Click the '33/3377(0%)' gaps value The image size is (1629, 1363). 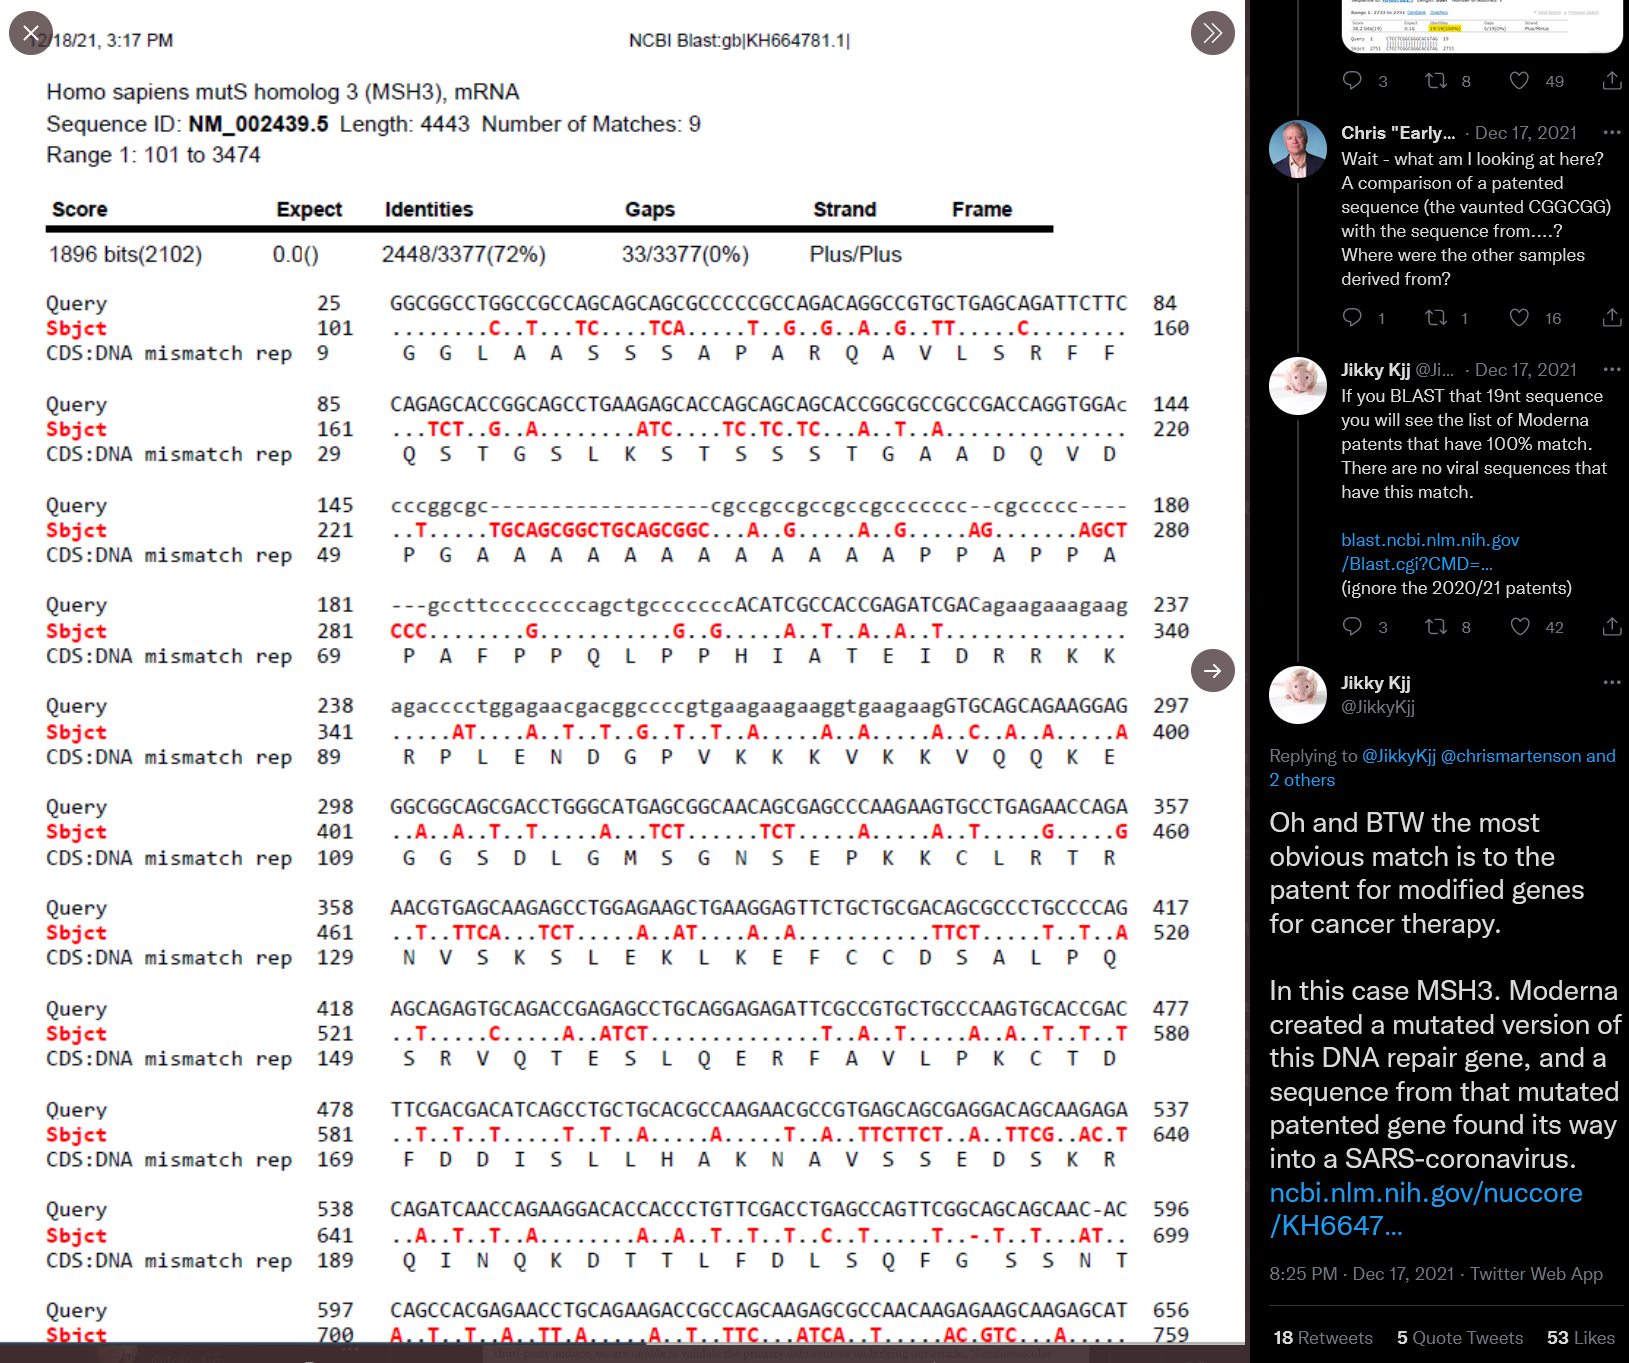click(685, 255)
